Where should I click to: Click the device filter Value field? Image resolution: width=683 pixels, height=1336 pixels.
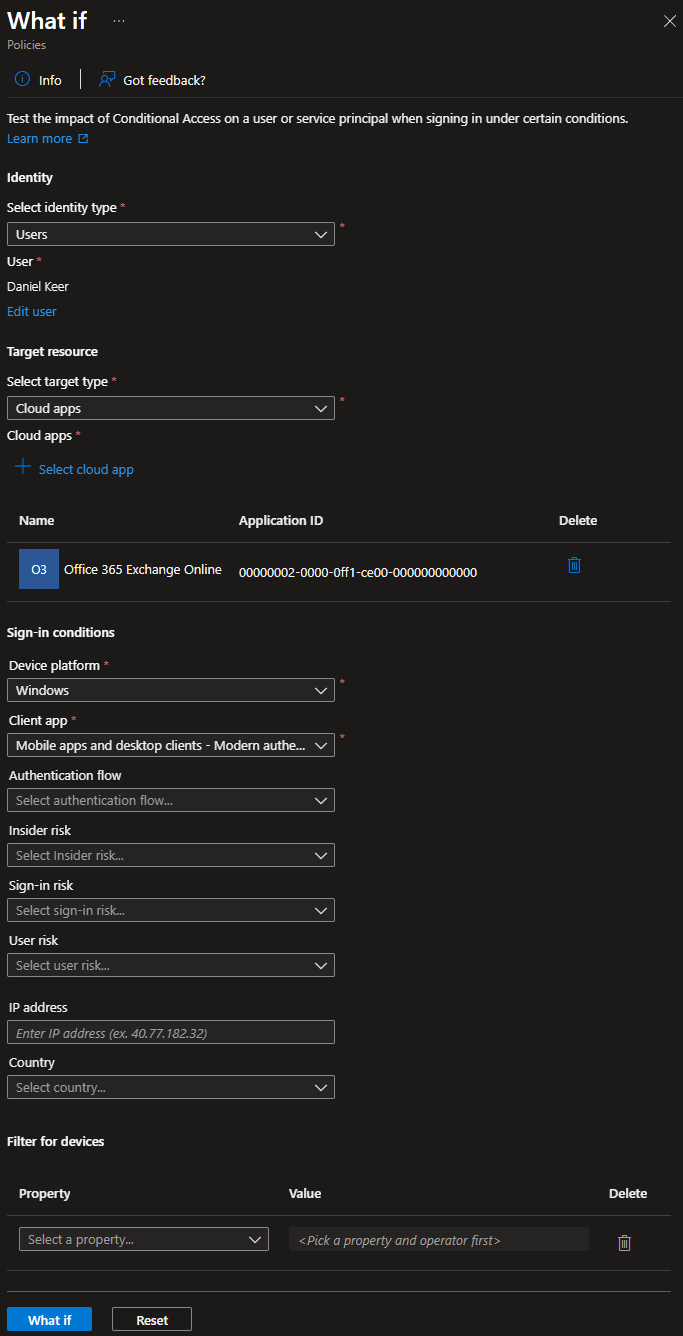439,1240
